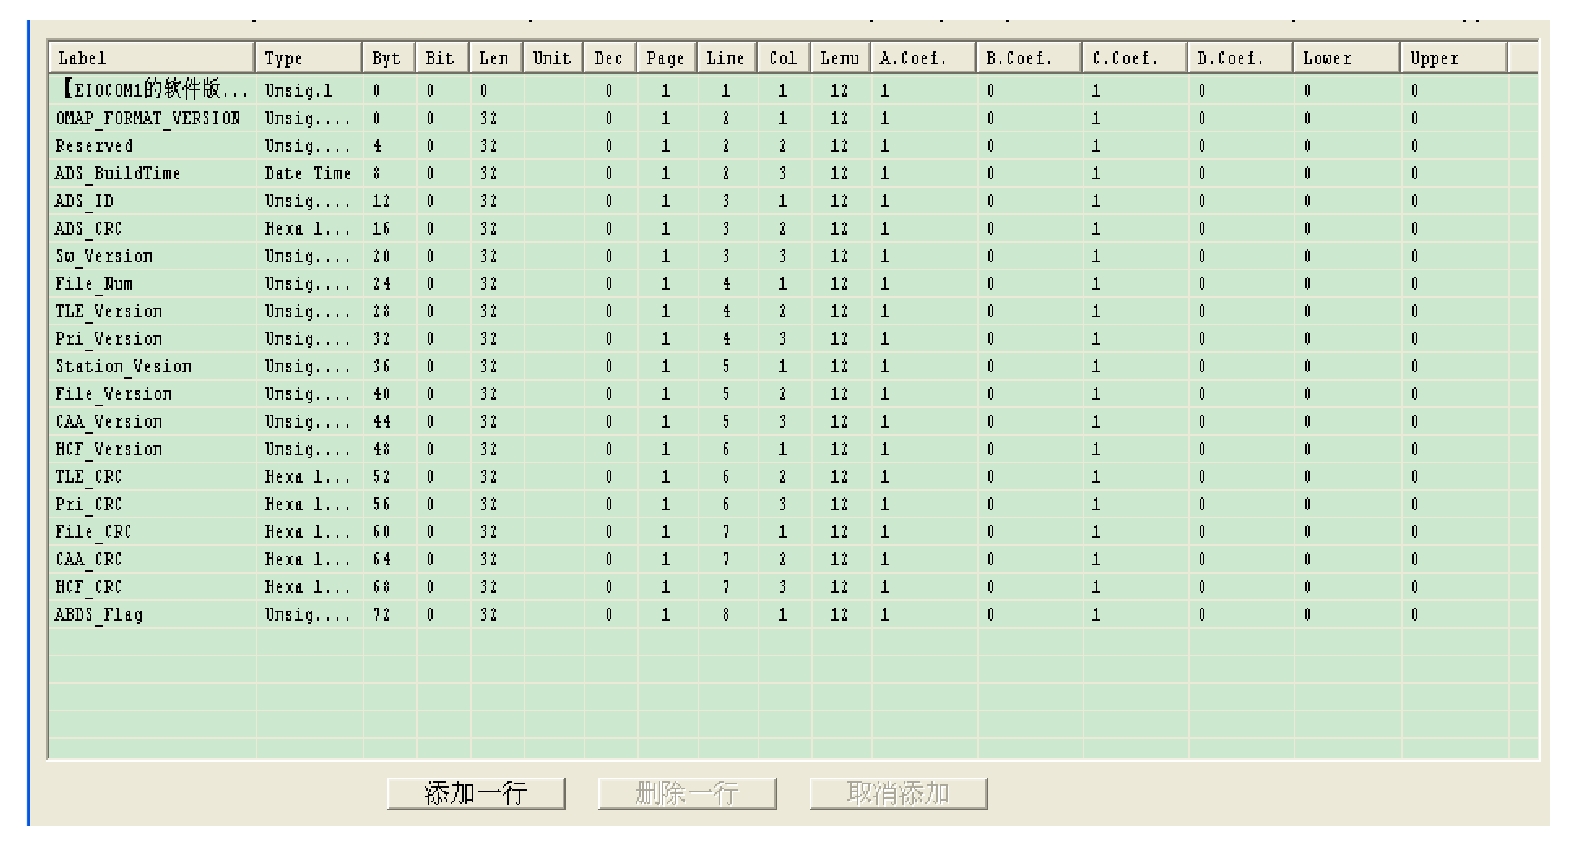Click the A.Coef. column header
This screenshot has width=1575, height=843.
click(x=923, y=58)
